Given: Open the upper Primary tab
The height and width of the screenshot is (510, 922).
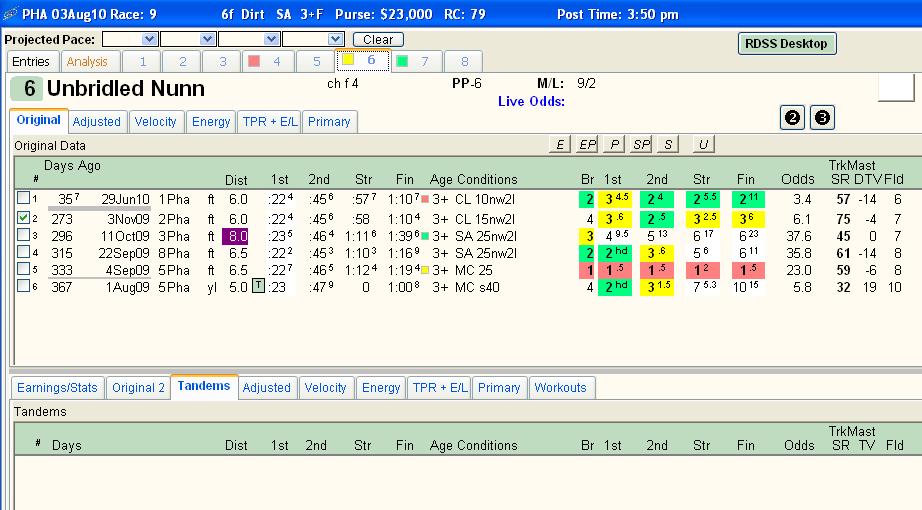Looking at the screenshot, I should [329, 122].
